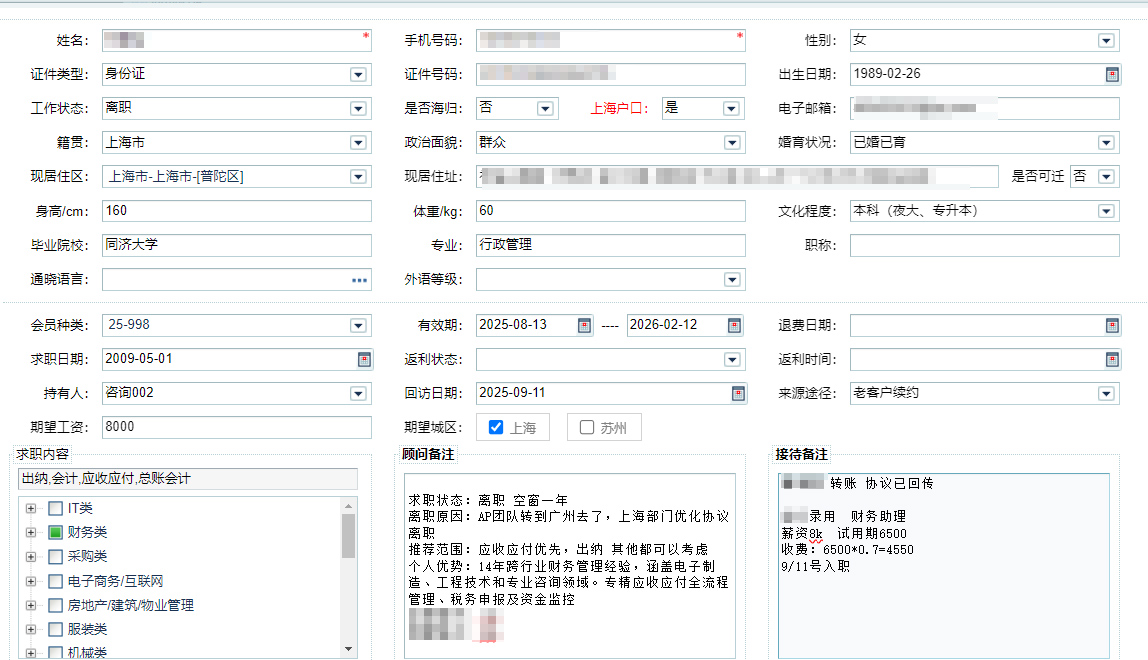Open the 返利时间 calendar picker

coord(1111,359)
